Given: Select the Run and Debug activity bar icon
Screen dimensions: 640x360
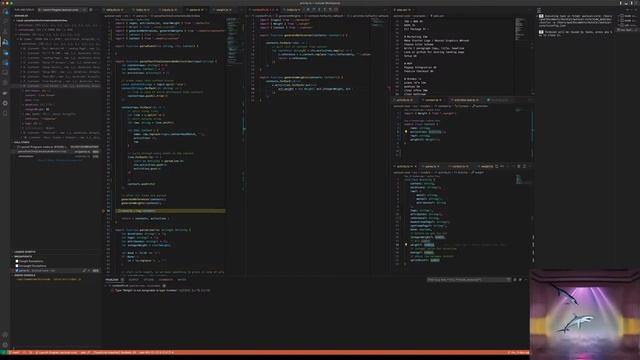Looking at the screenshot, I should tap(6, 42).
